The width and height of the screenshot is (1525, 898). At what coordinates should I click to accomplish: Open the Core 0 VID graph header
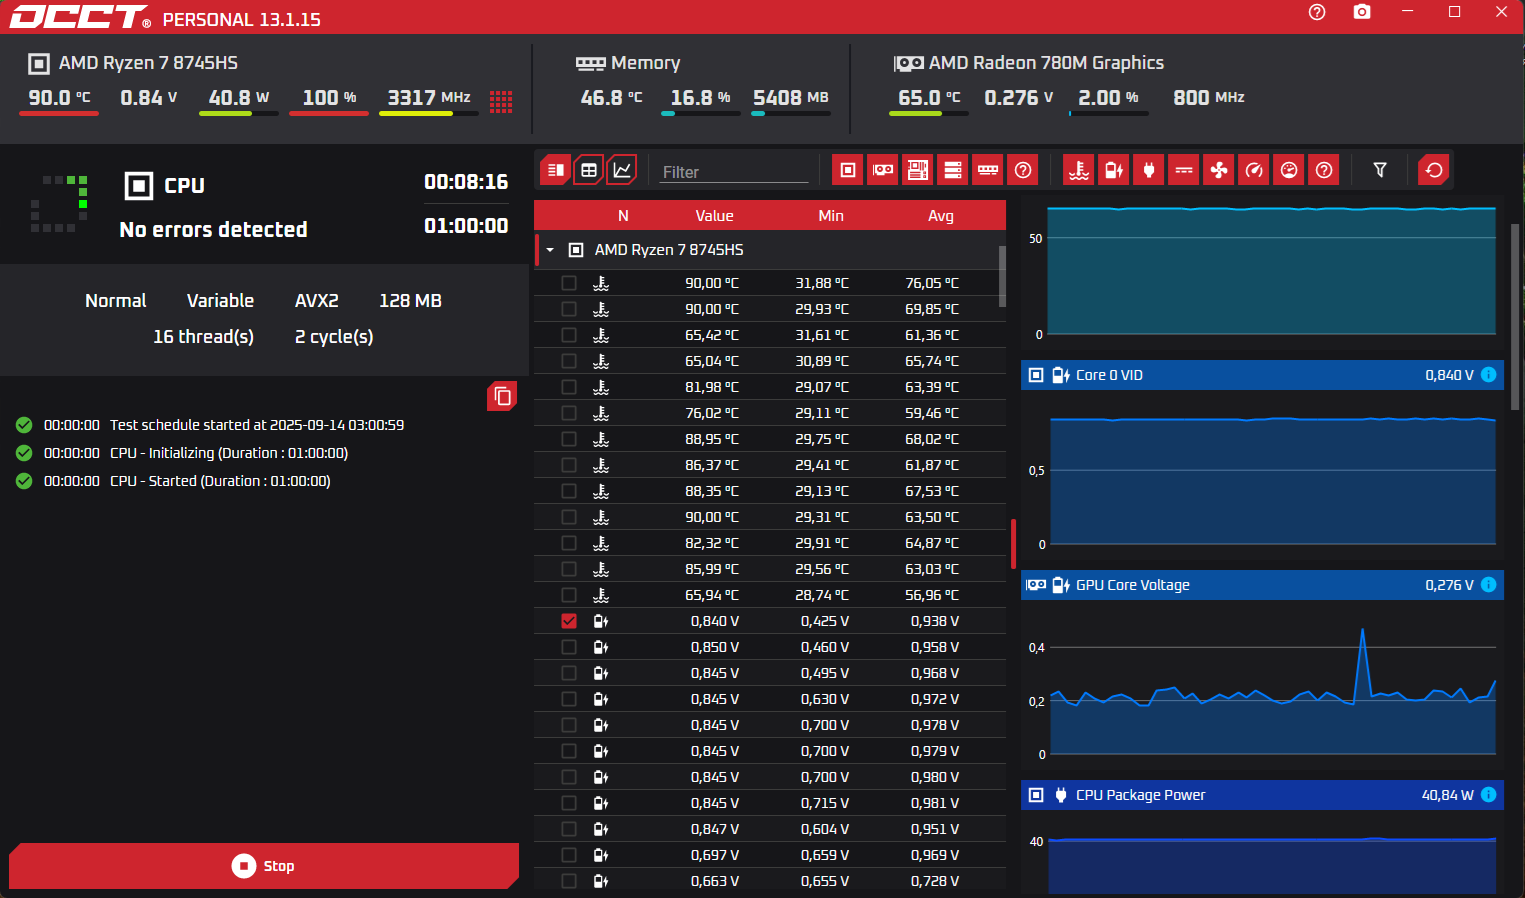pyautogui.click(x=1262, y=375)
